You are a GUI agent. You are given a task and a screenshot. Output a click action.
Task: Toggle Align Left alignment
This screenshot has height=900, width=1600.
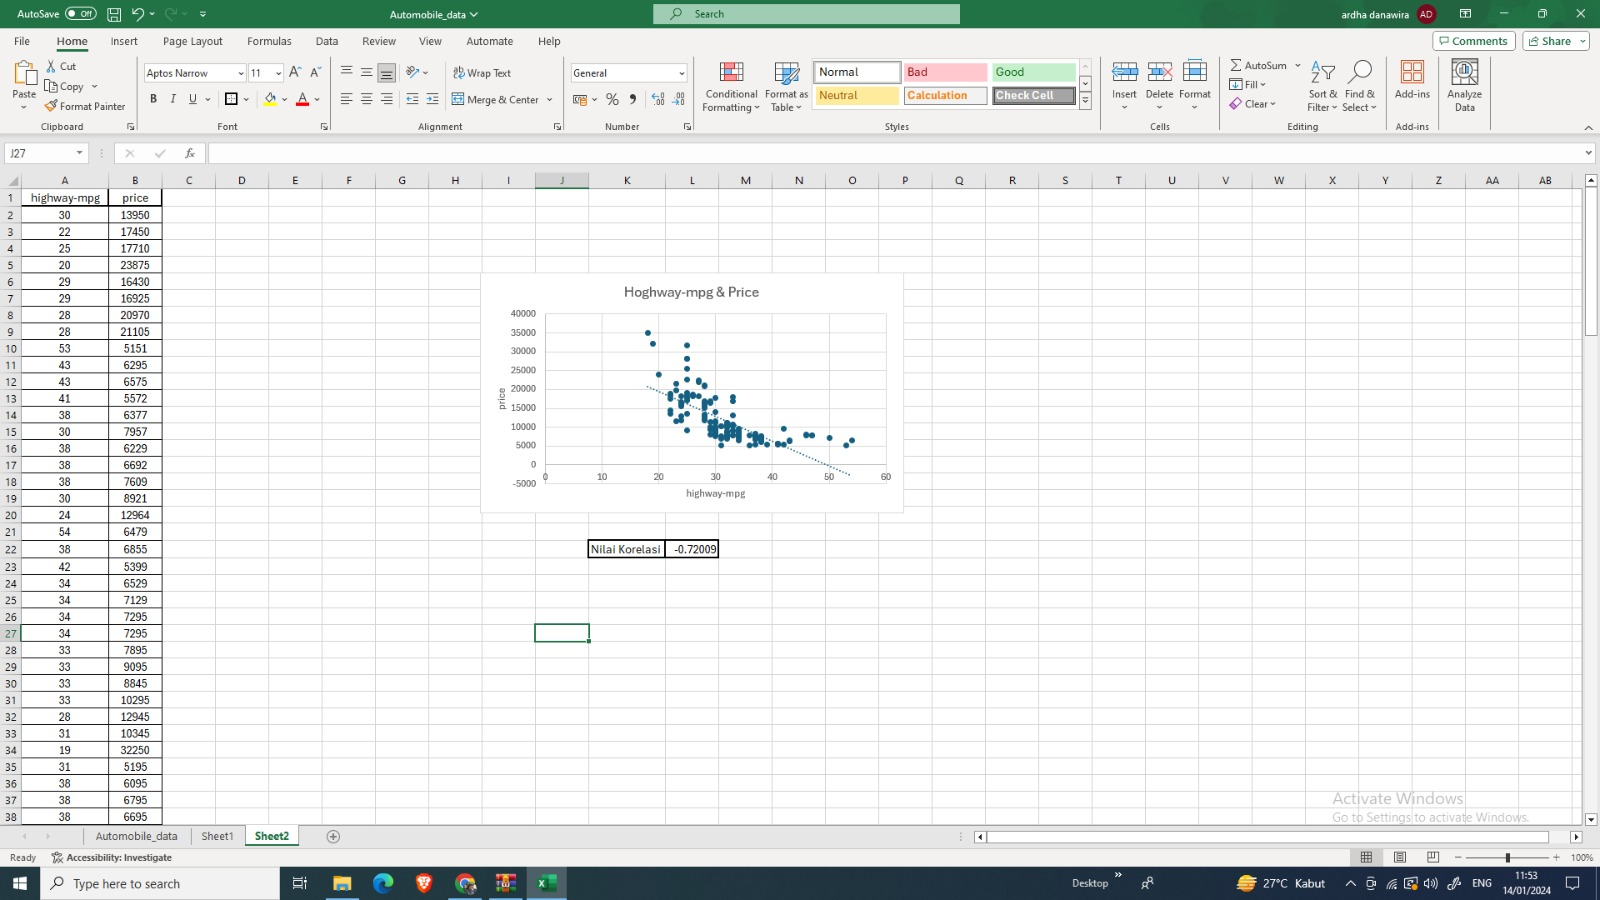point(346,99)
